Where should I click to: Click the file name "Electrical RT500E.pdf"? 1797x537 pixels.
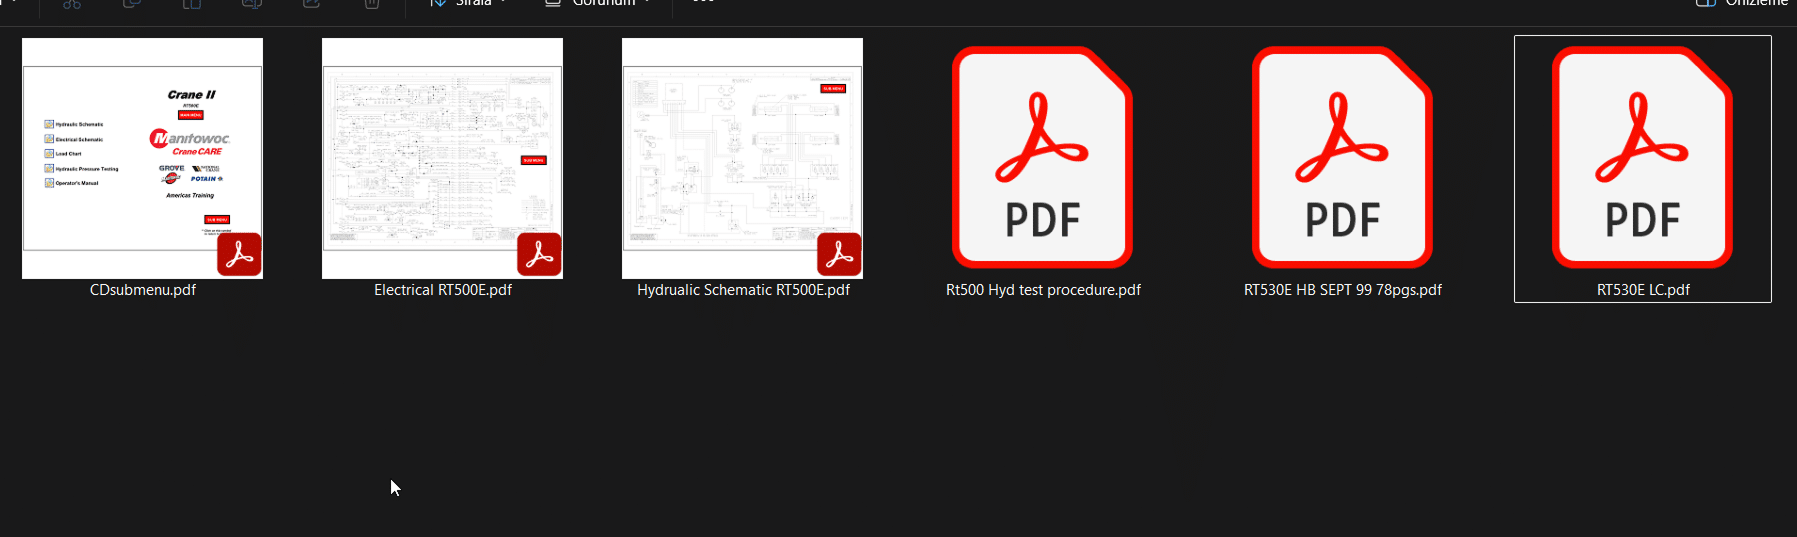point(443,290)
